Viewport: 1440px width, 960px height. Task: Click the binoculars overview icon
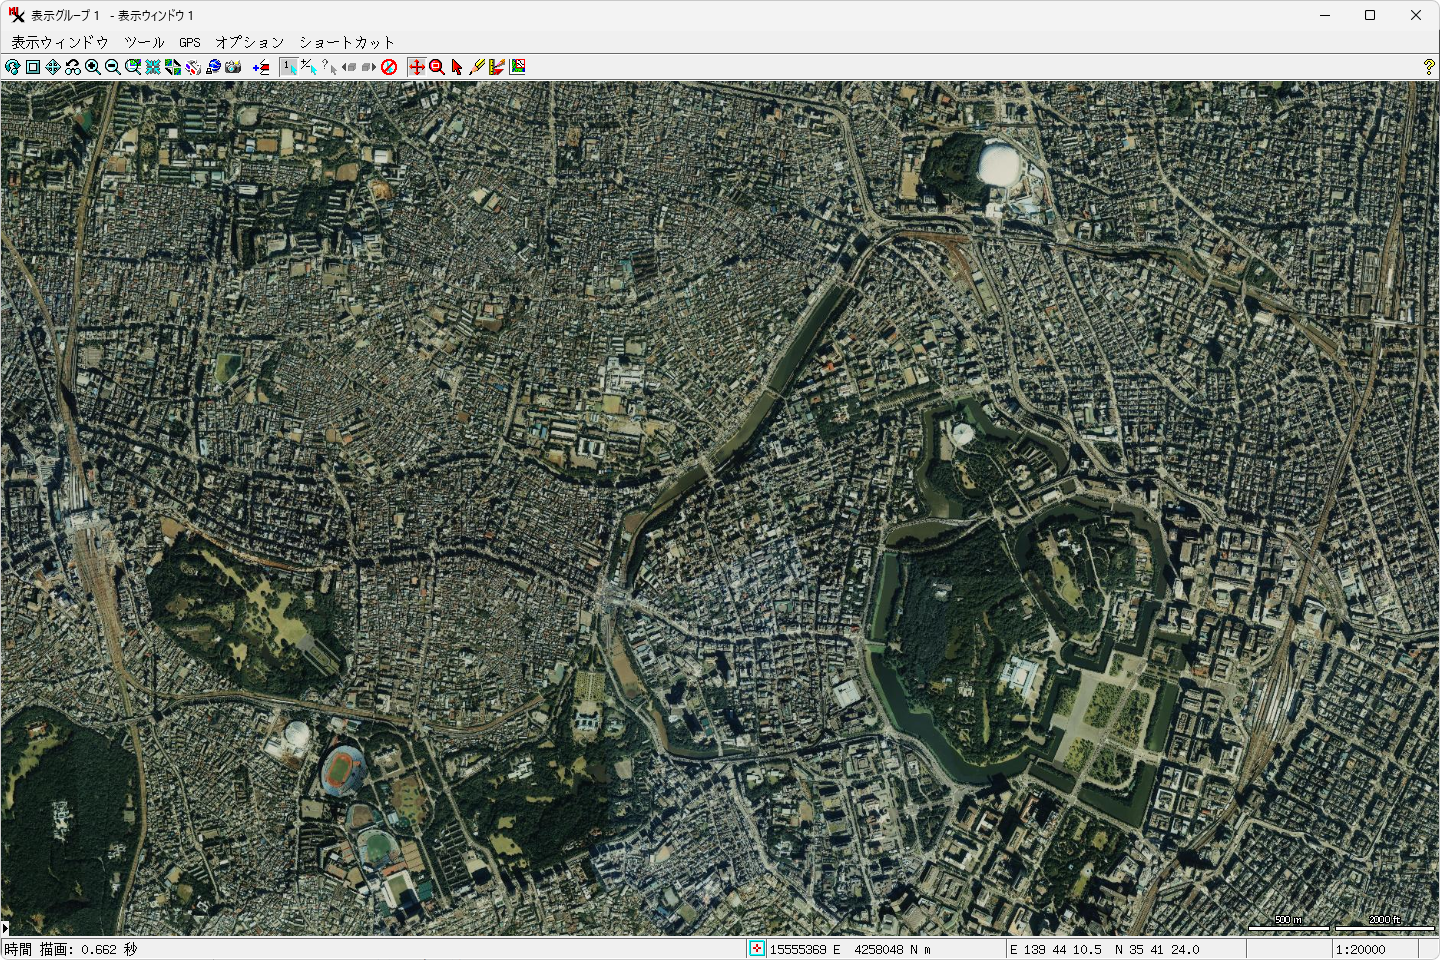click(x=73, y=67)
